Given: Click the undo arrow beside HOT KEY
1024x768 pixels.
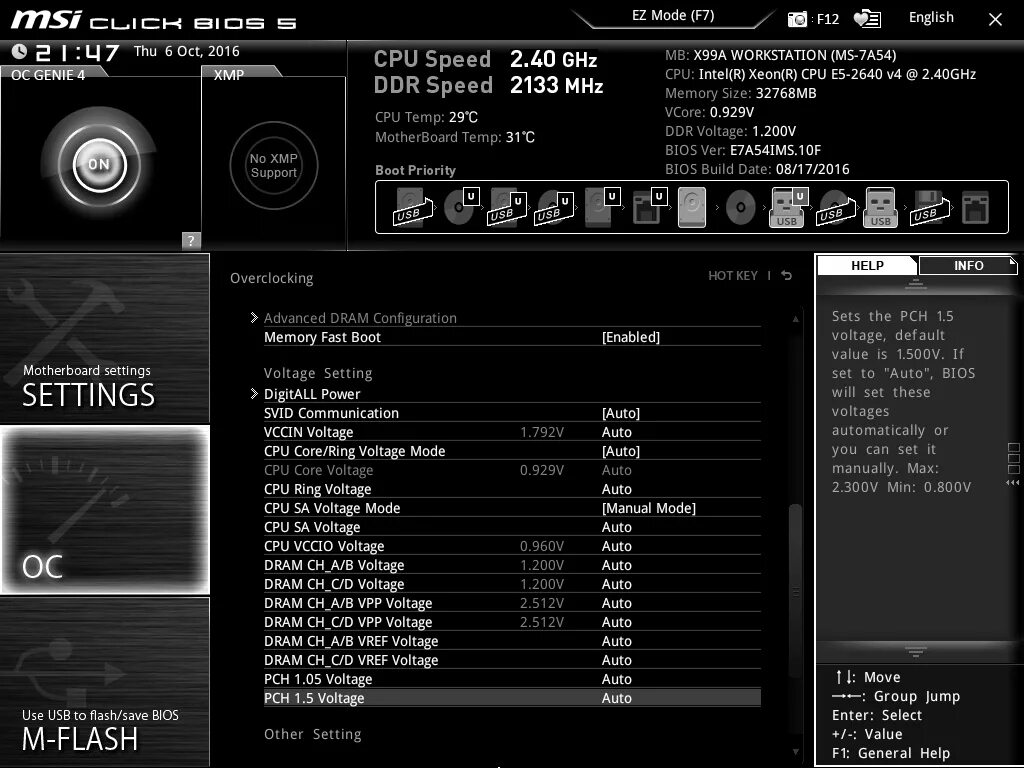Looking at the screenshot, I should click(787, 276).
